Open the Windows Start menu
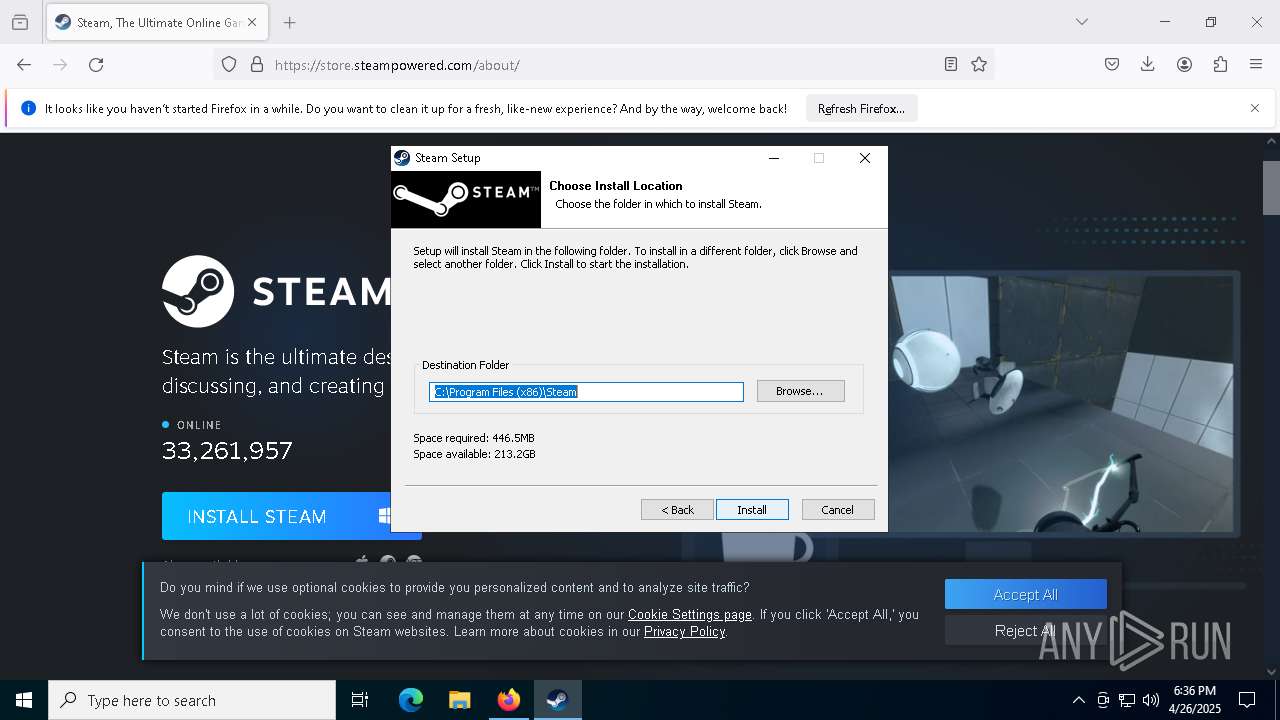This screenshot has height=720, width=1280. pos(24,700)
